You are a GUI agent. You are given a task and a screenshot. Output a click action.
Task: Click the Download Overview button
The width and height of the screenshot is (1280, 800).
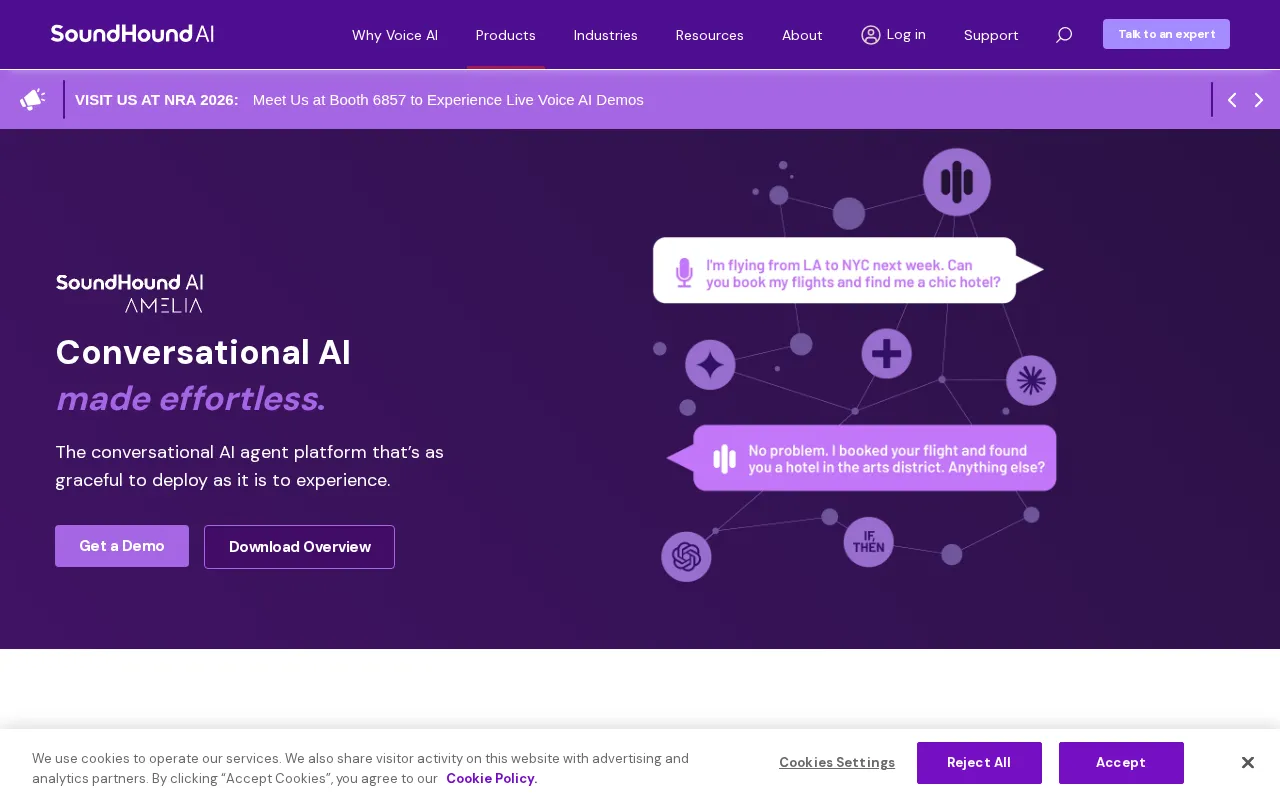[300, 547]
